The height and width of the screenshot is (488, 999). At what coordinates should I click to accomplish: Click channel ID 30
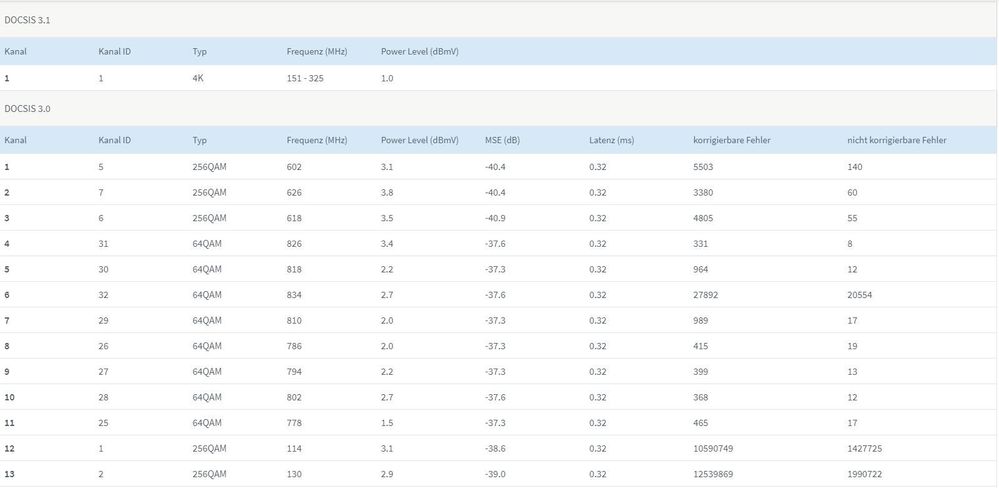click(x=103, y=269)
